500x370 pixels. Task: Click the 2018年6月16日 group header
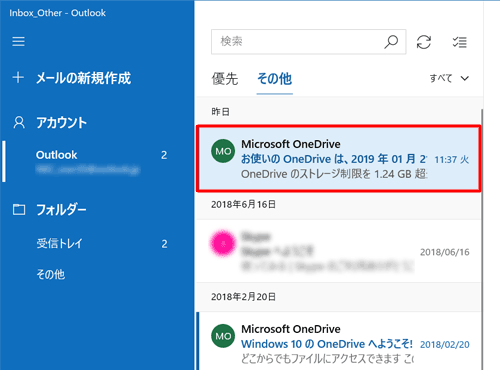[x=243, y=204]
